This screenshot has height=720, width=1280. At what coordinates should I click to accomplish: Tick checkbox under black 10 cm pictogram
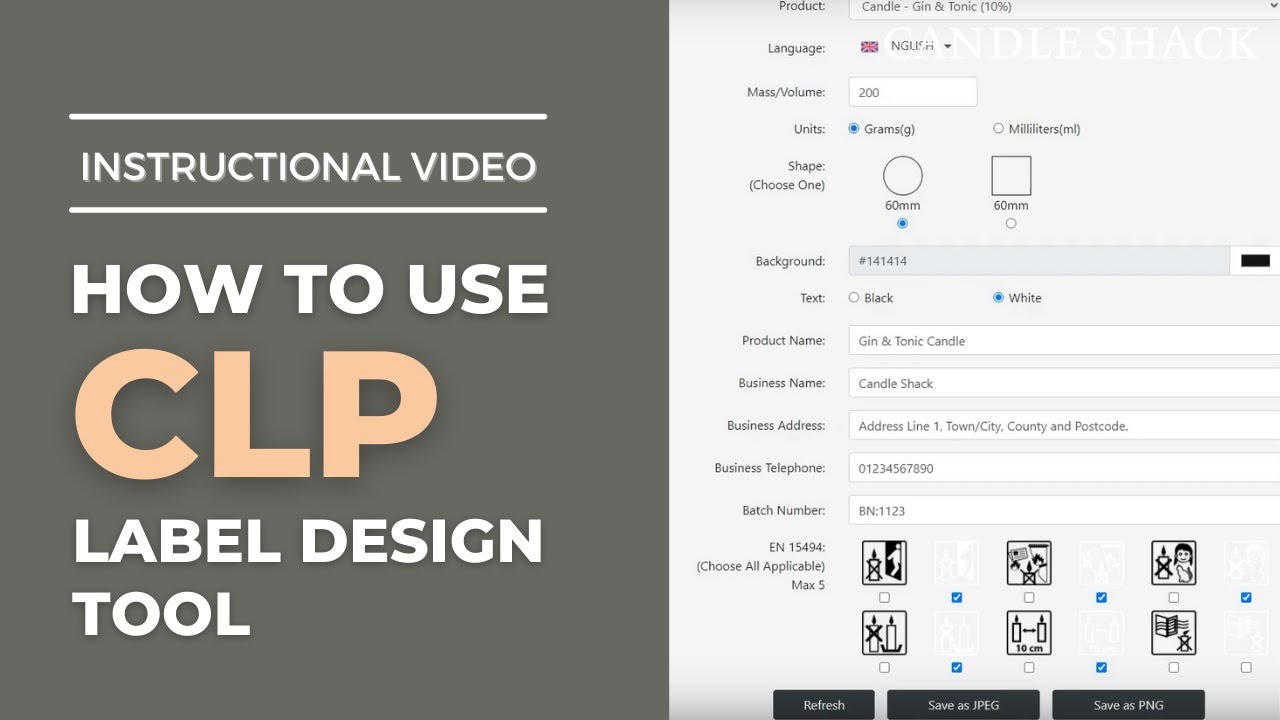[x=1029, y=667]
